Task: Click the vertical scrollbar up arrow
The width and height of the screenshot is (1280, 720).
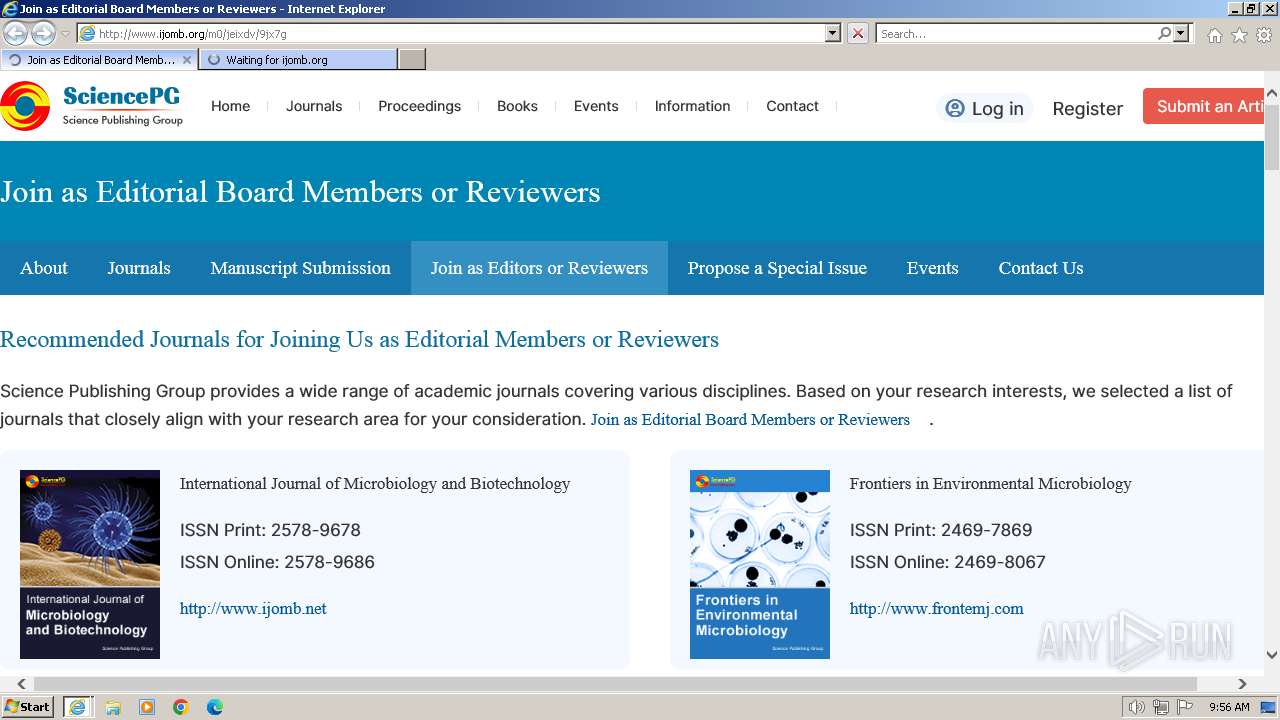Action: click(x=1272, y=94)
